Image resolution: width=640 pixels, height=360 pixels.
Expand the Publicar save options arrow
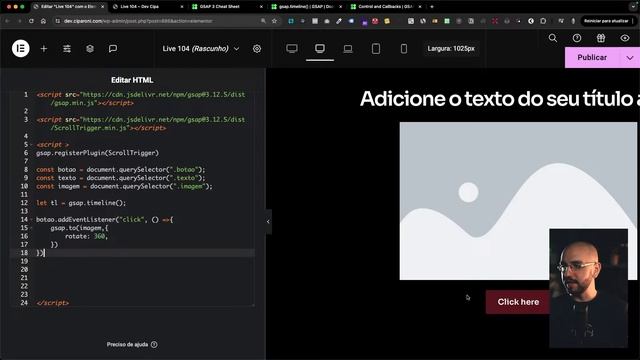630,58
